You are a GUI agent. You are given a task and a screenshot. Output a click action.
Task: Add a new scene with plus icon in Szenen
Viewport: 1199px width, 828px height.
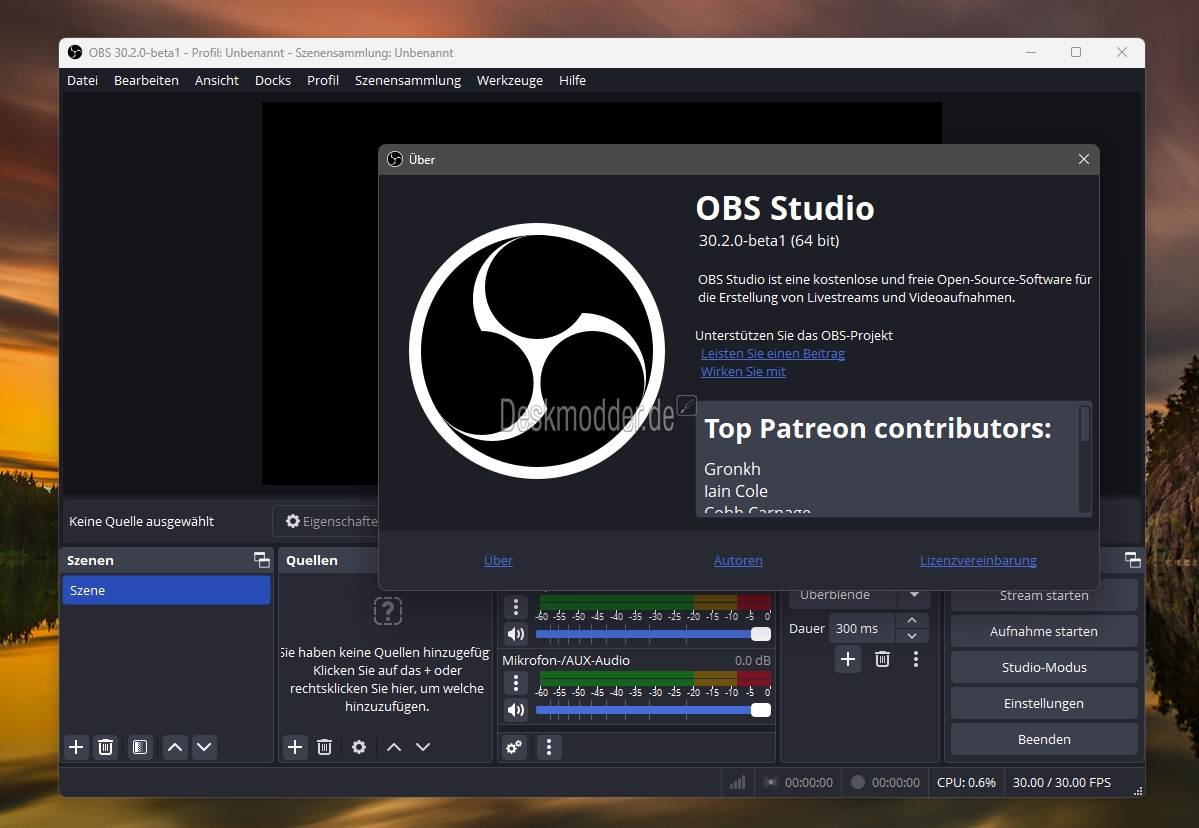[x=76, y=747]
